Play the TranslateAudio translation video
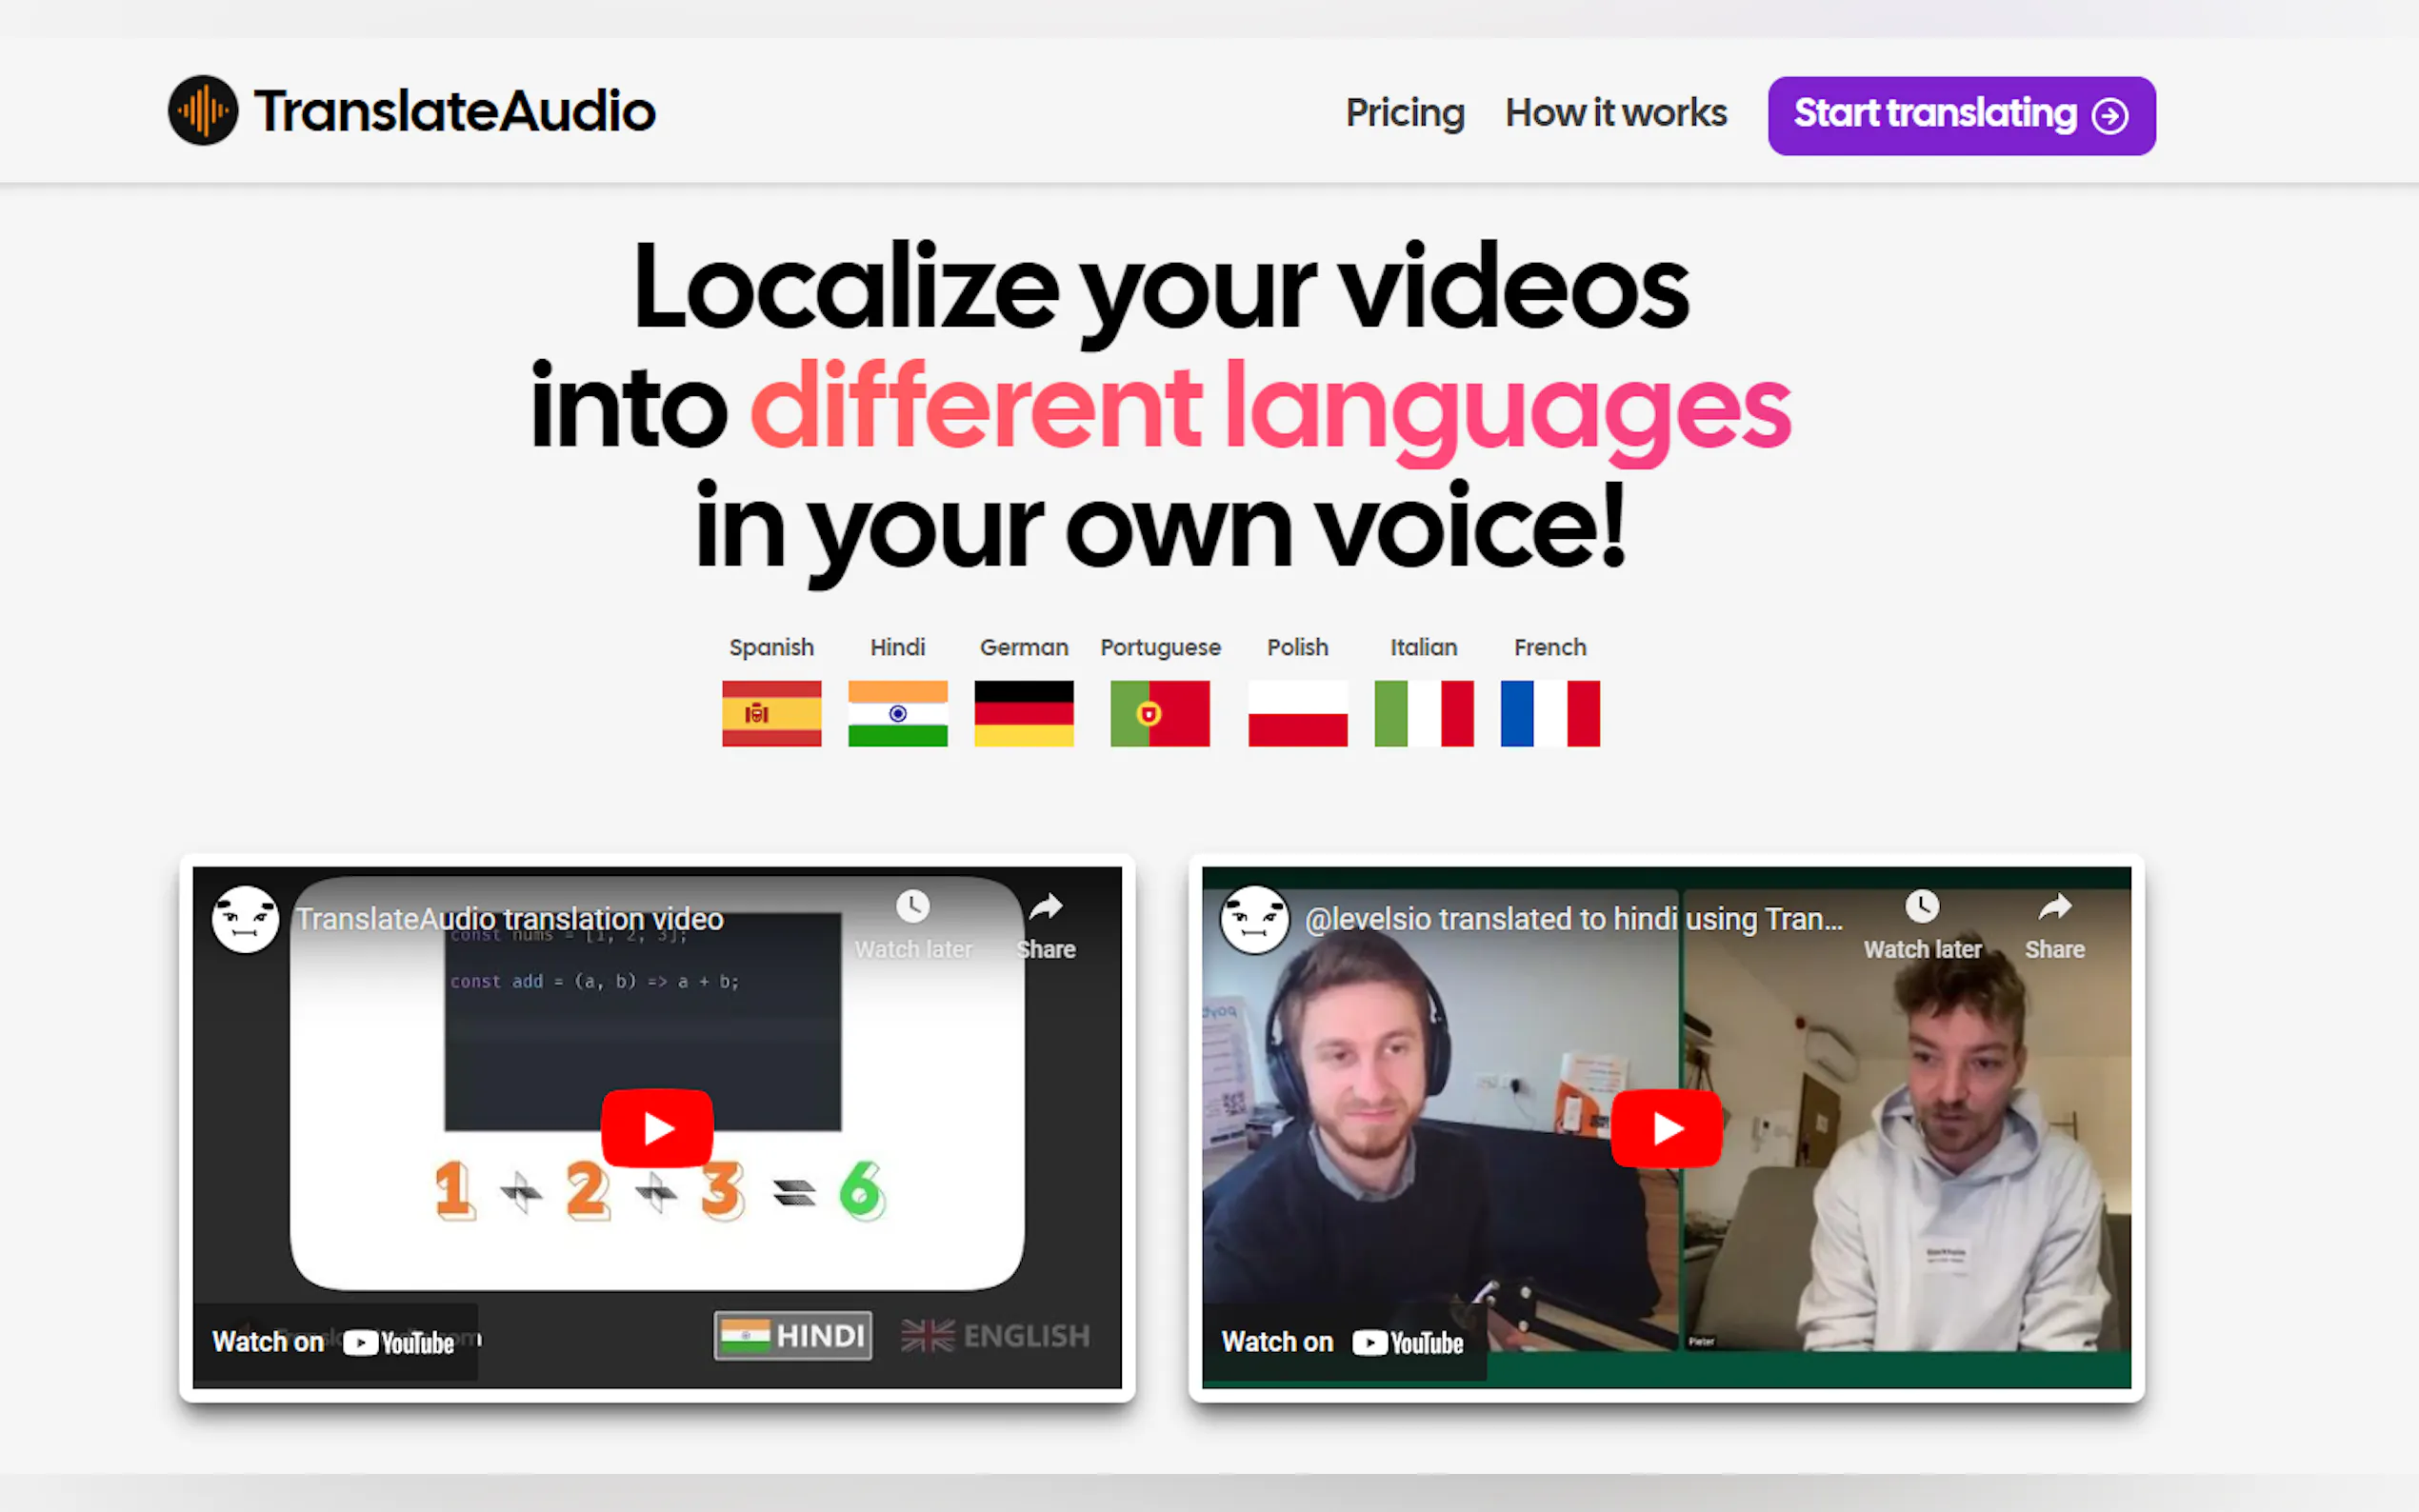Viewport: 2419px width, 1512px height. pyautogui.click(x=657, y=1128)
